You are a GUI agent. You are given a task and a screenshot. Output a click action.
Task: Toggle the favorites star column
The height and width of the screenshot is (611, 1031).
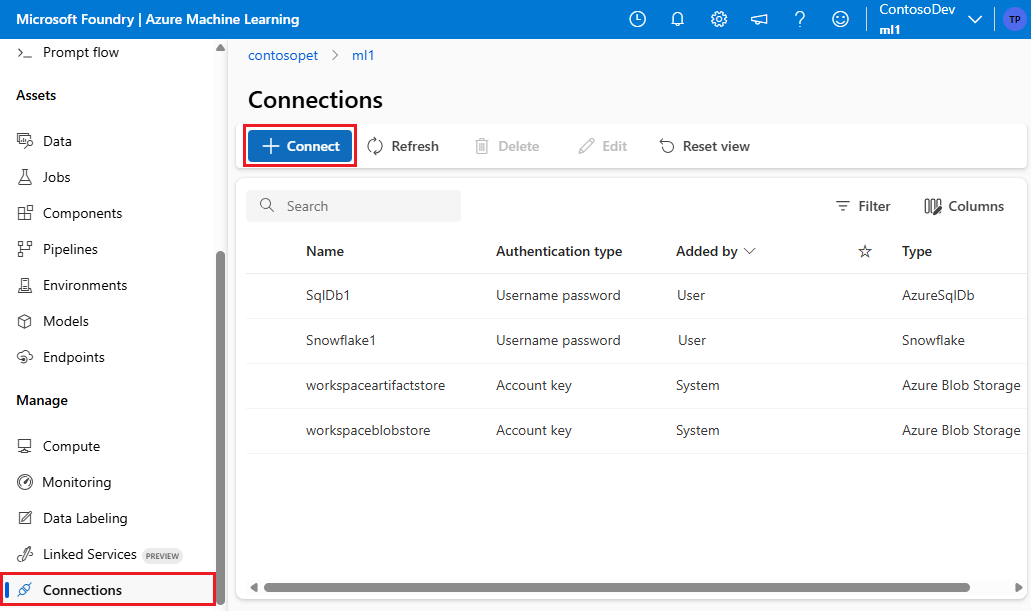[x=864, y=251]
